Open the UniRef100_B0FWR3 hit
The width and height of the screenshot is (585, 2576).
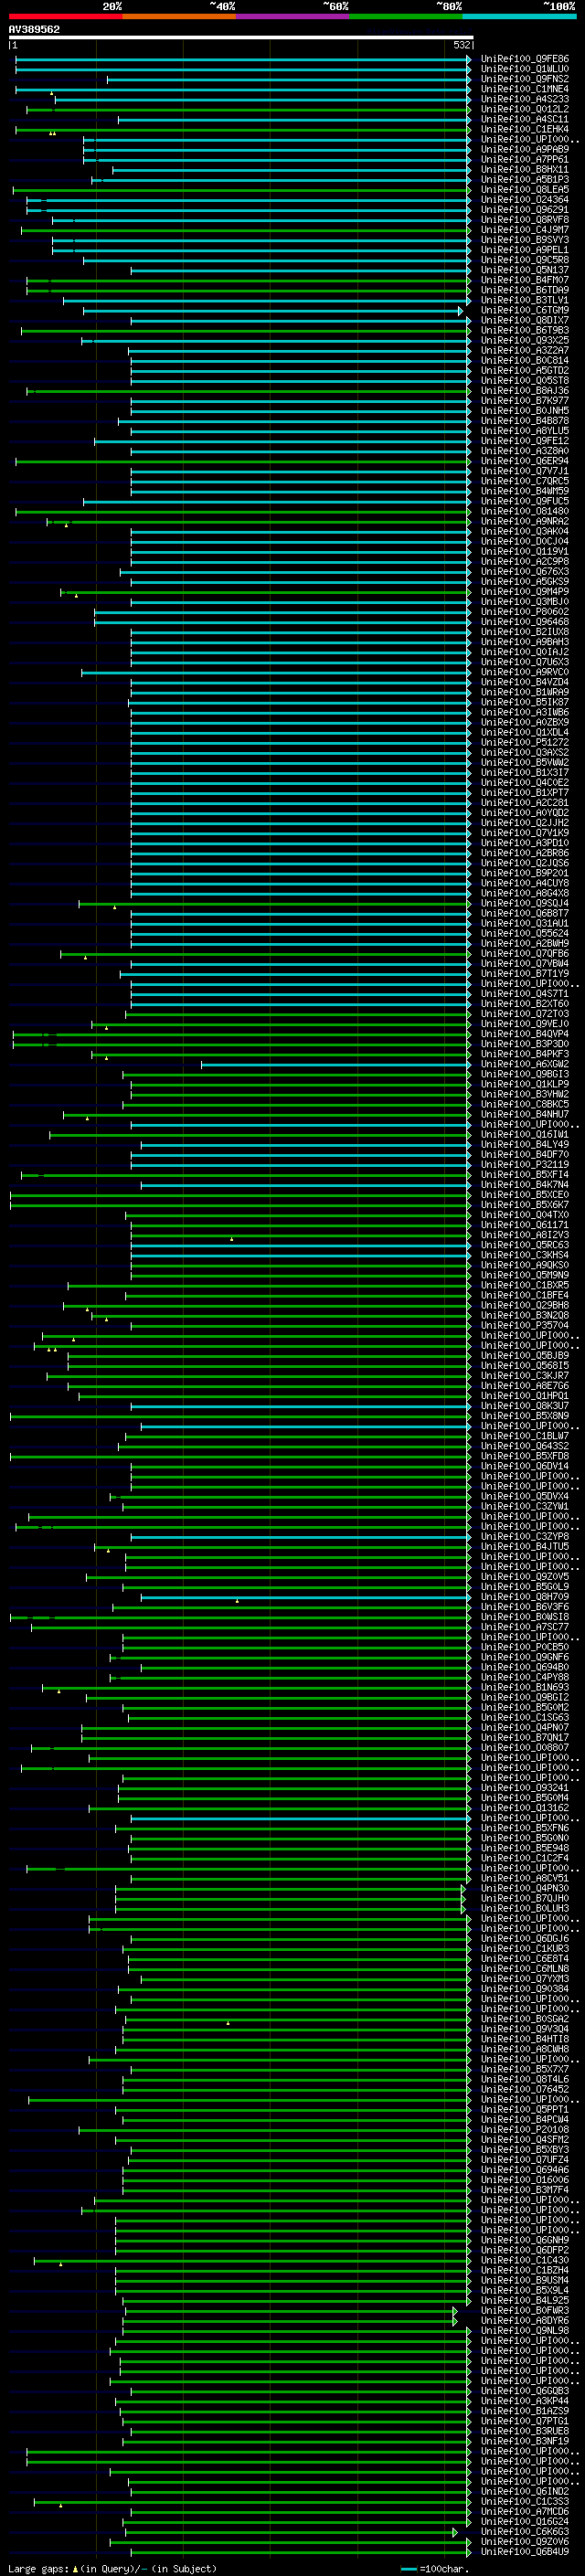pos(524,2310)
